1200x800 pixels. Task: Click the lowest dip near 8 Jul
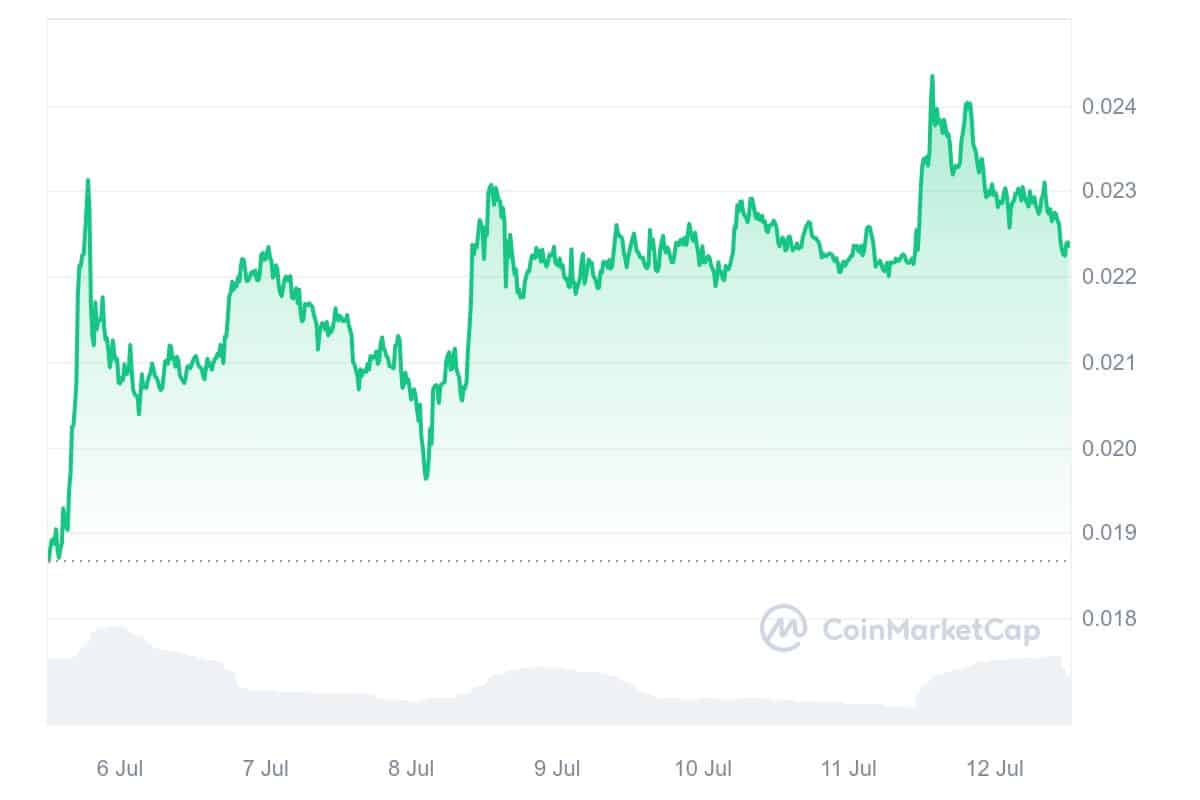click(426, 478)
